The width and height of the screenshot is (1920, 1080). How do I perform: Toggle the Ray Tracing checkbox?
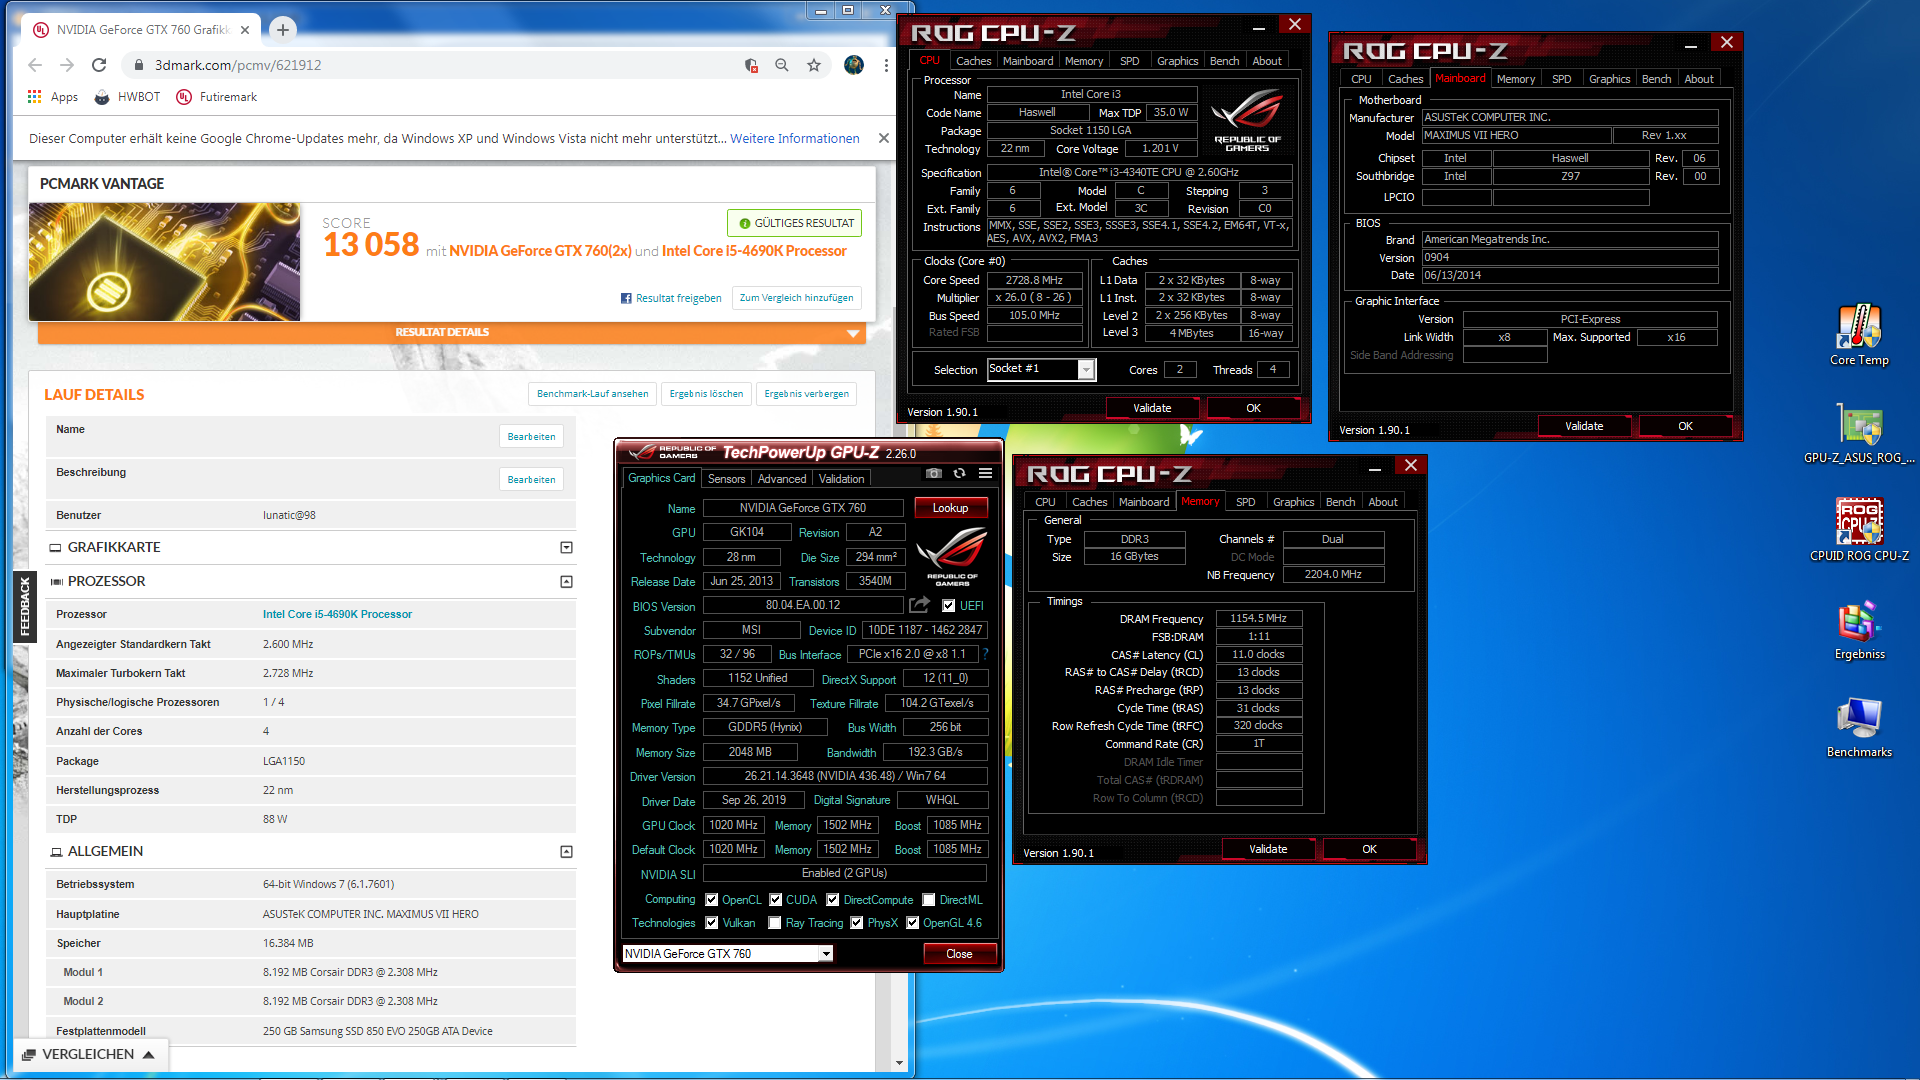point(774,922)
